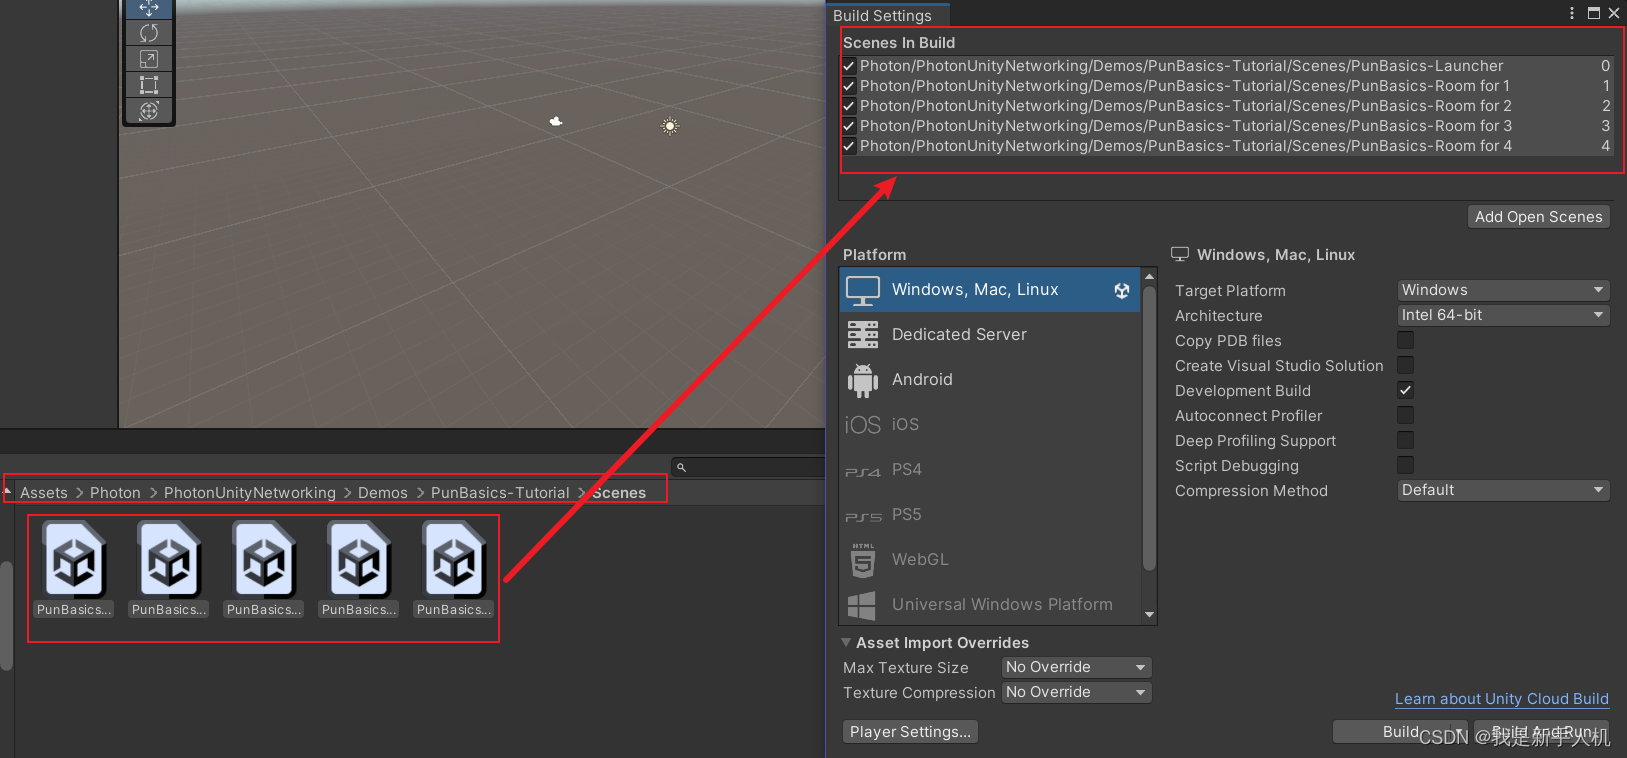Select the combined Transform tool
Image resolution: width=1627 pixels, height=758 pixels.
[x=149, y=111]
